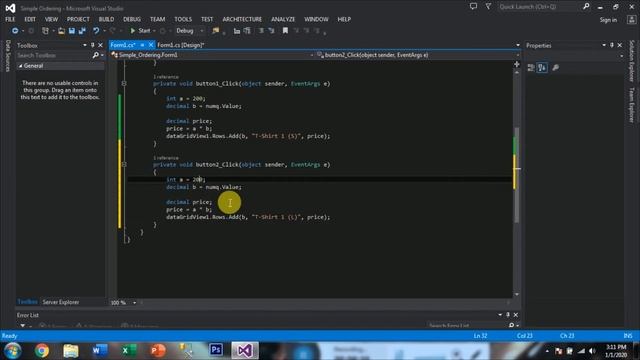Click the bookmark toggle toolbar icon

[285, 31]
